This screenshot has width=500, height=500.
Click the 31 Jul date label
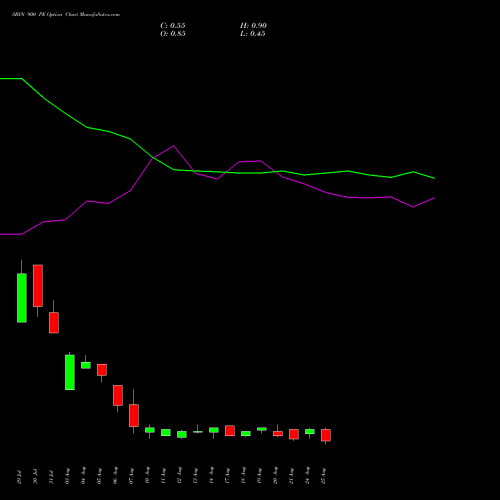pos(51,477)
